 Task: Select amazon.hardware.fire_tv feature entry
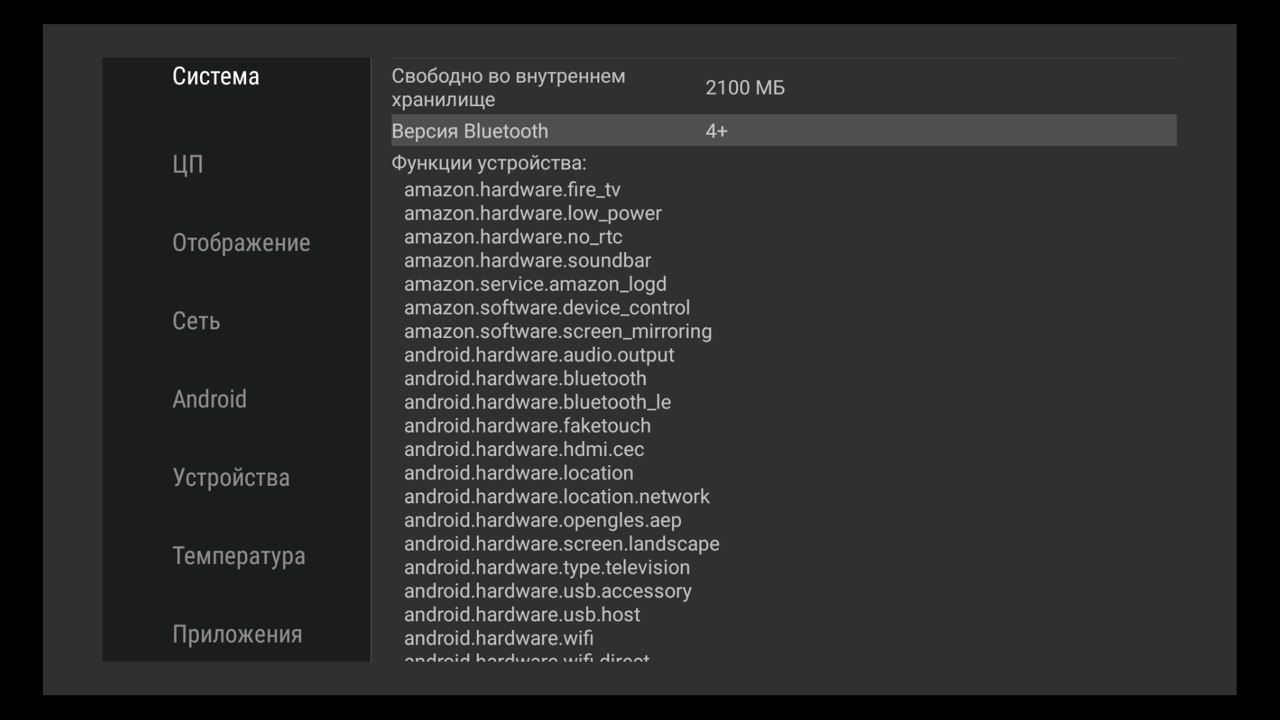coord(512,189)
